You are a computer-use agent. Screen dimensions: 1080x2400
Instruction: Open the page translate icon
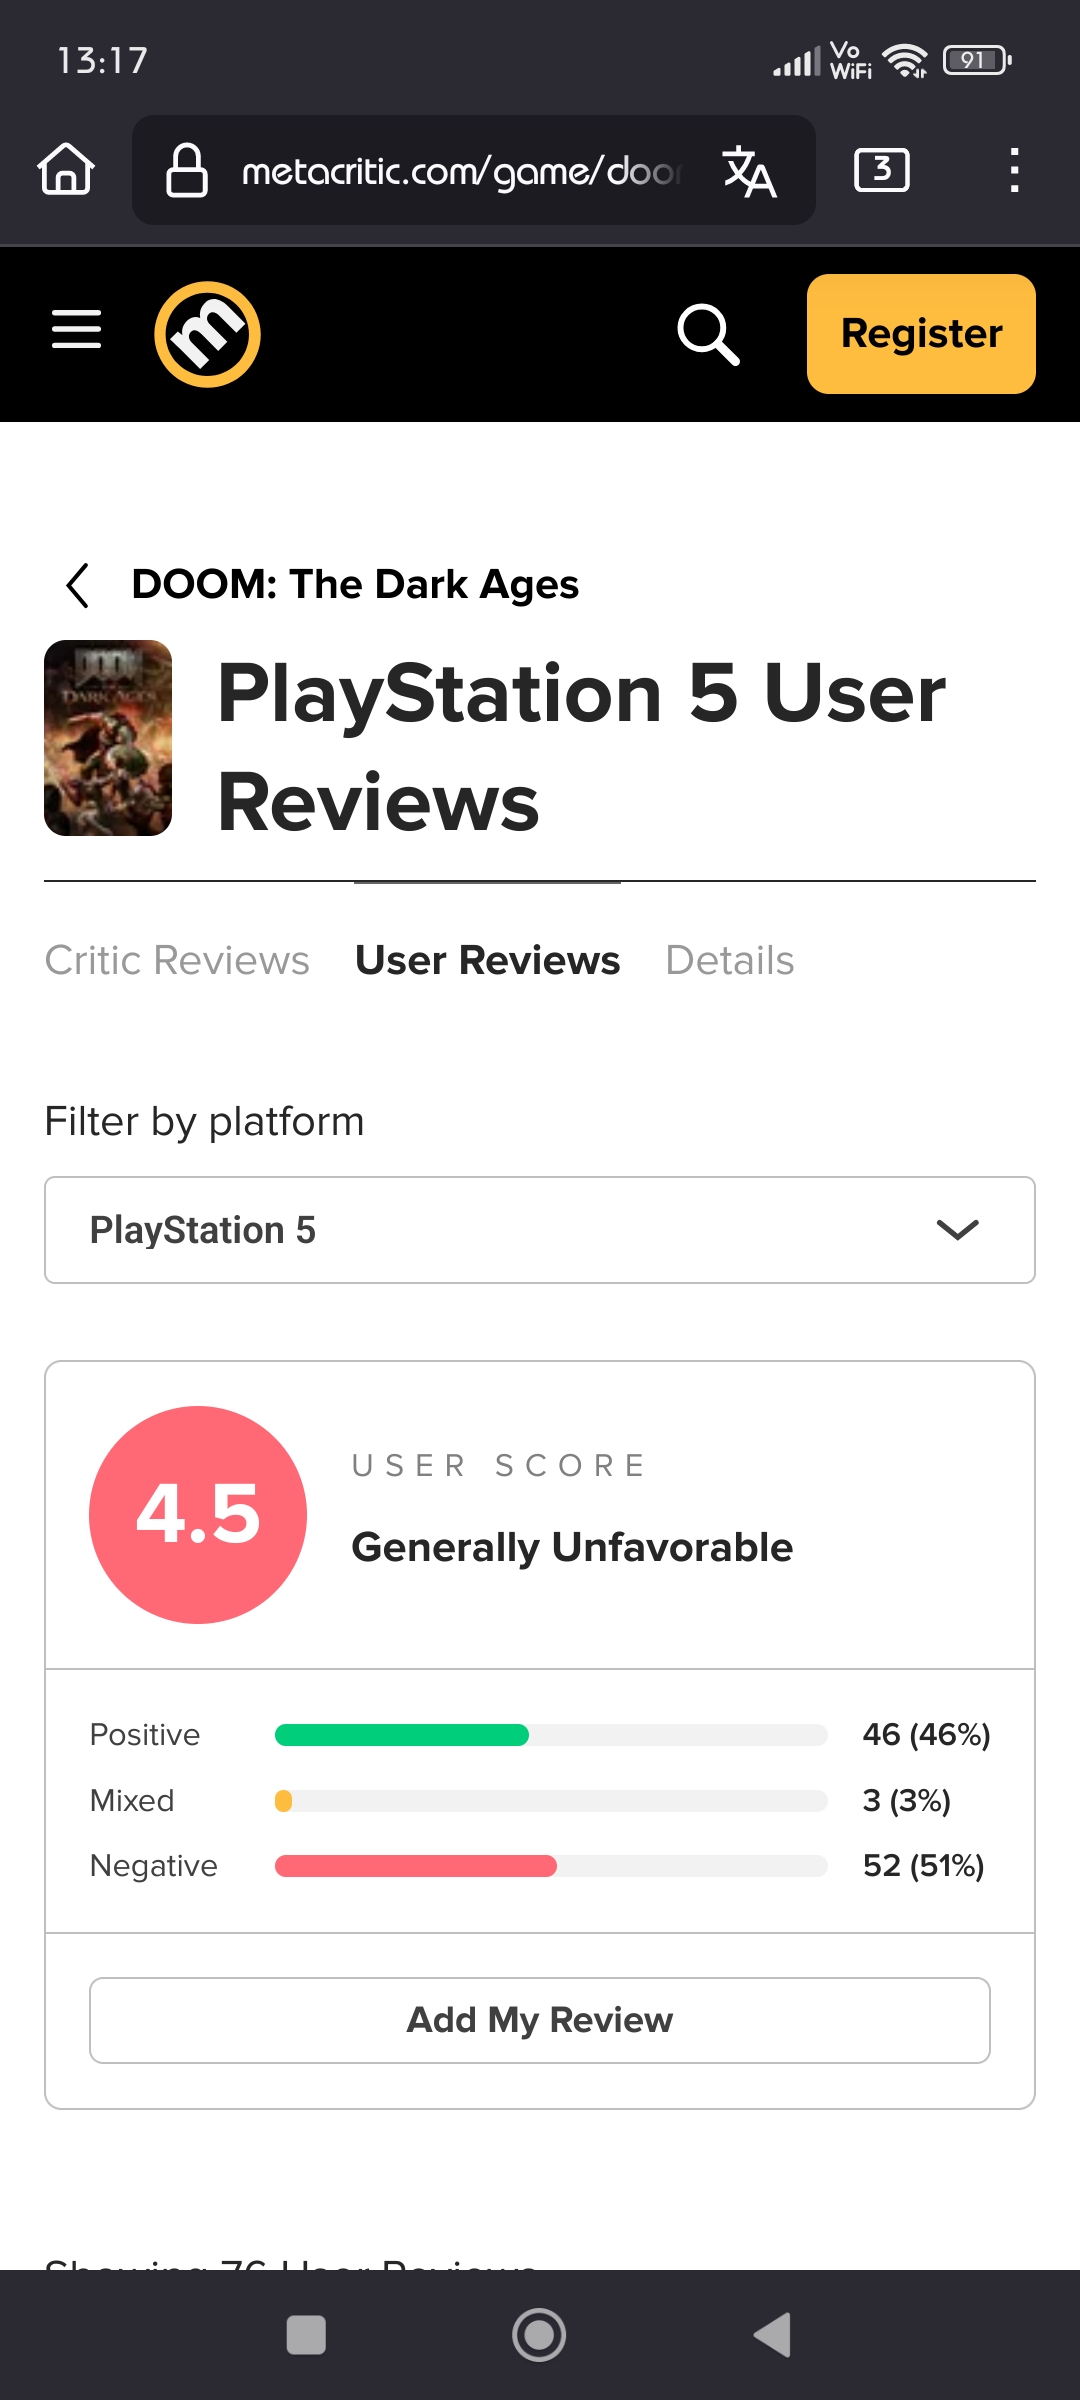click(x=749, y=171)
